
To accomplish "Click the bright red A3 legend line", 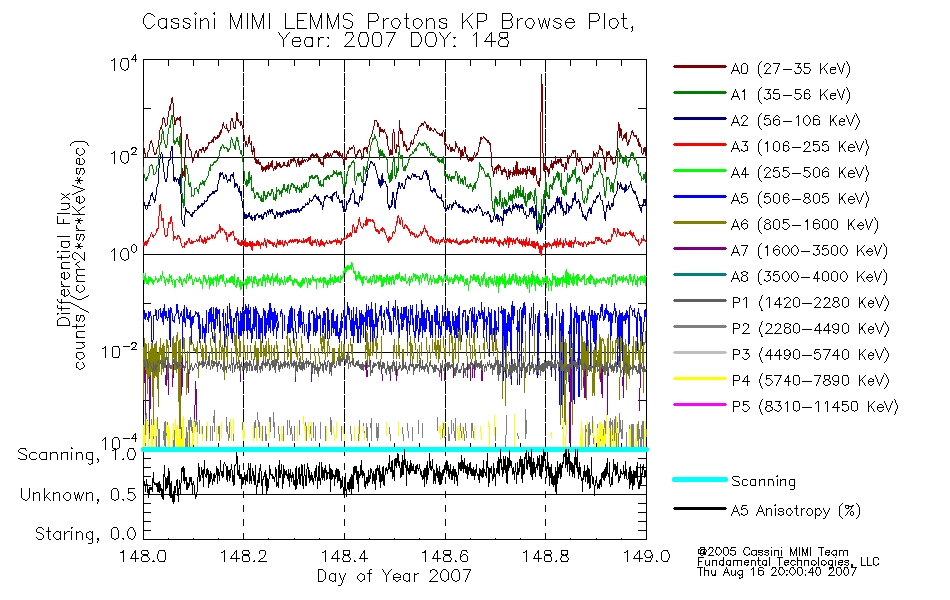I will [x=700, y=145].
